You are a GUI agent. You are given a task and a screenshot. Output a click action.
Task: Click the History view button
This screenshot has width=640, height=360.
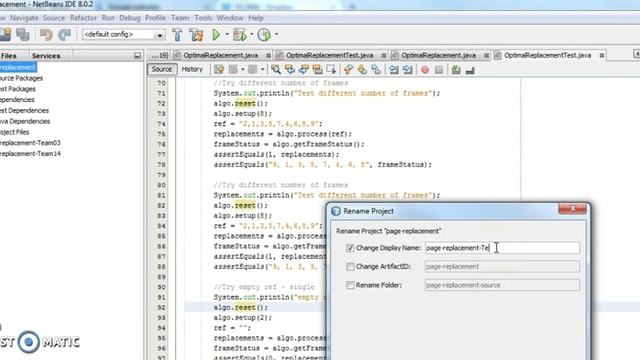point(192,69)
